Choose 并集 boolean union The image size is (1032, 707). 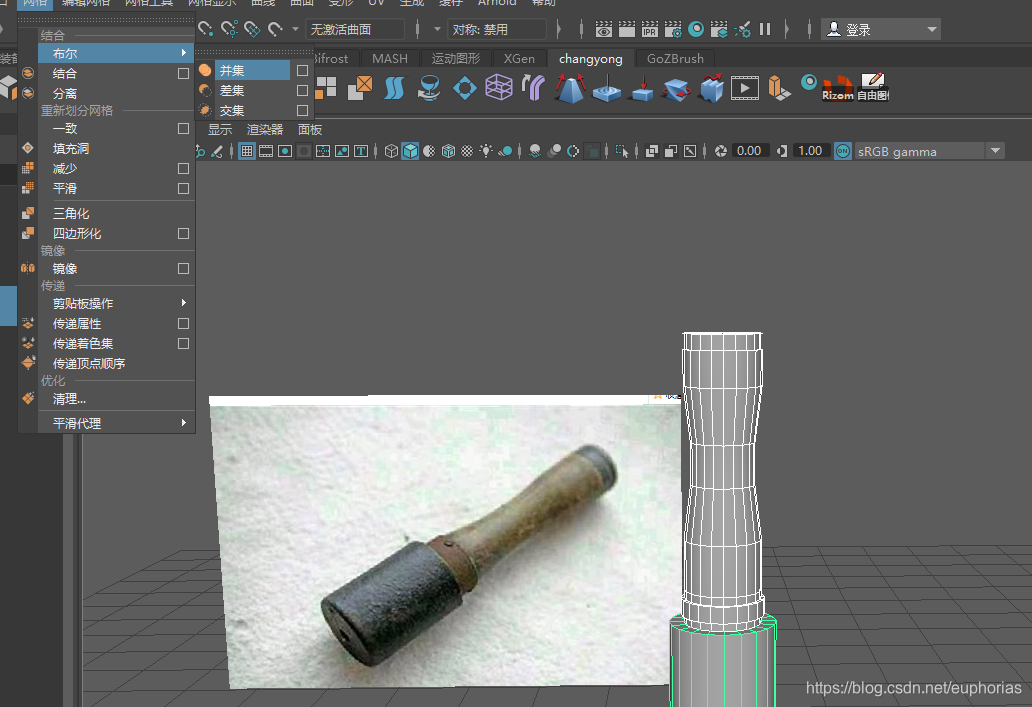tap(253, 70)
